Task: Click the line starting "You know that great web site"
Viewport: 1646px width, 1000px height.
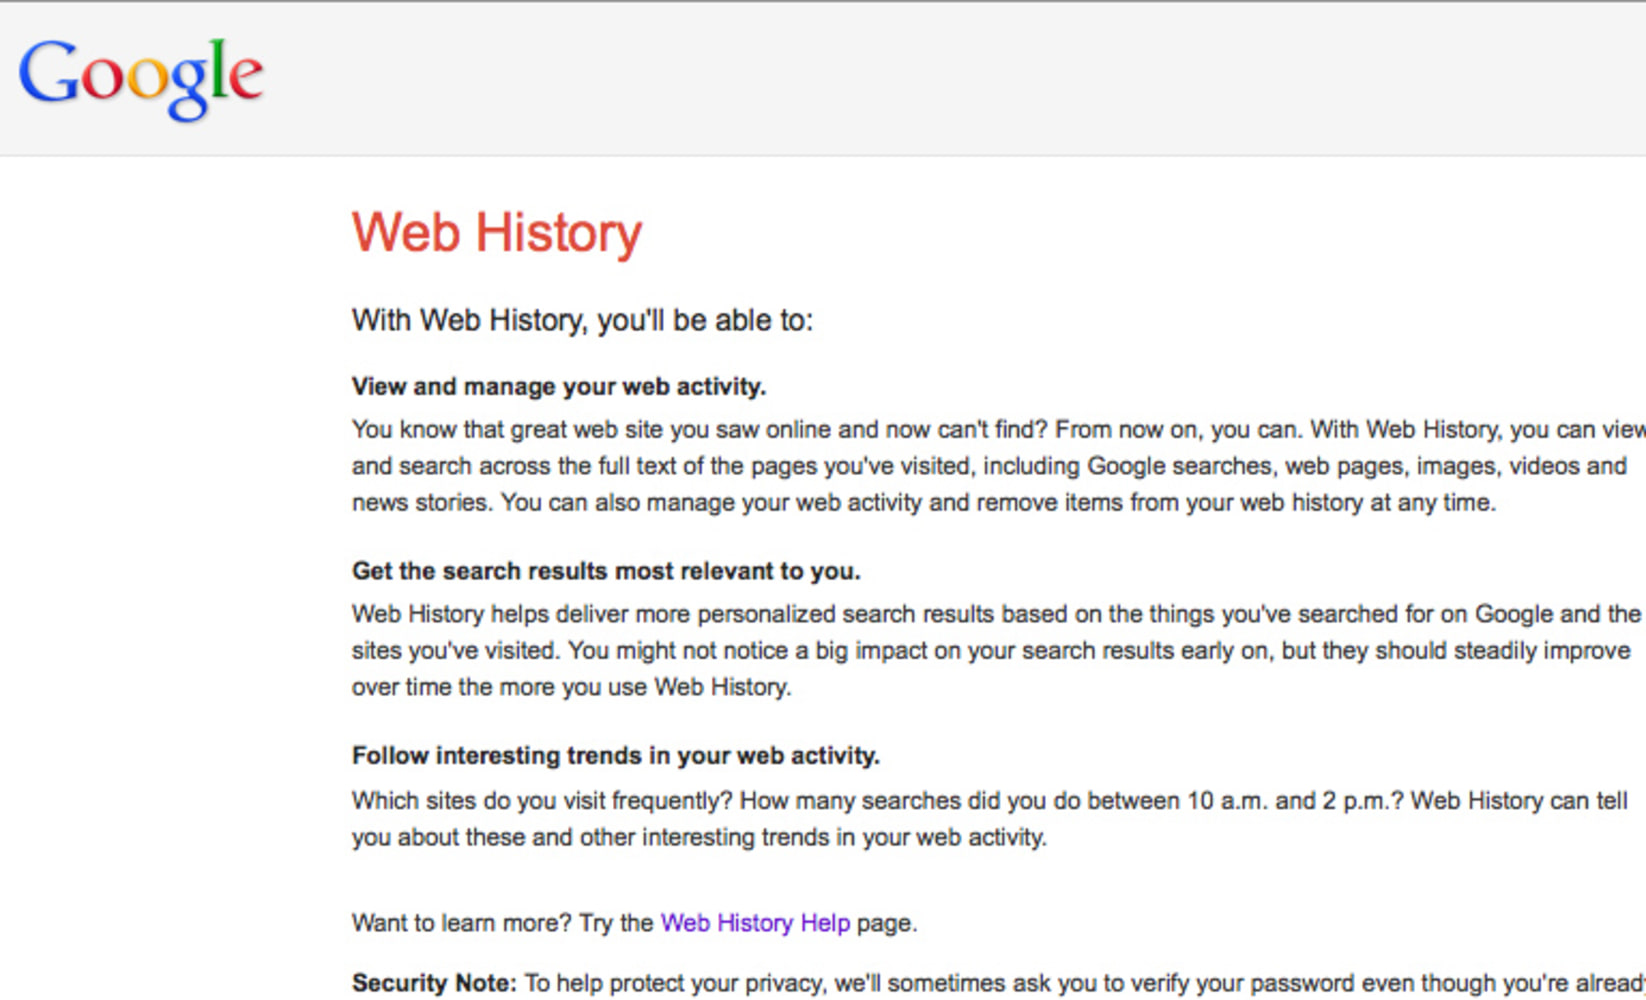Action: tap(996, 430)
